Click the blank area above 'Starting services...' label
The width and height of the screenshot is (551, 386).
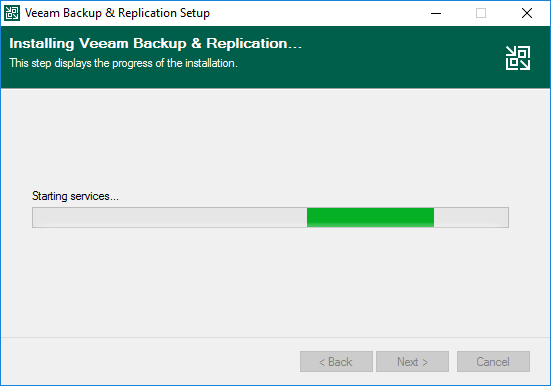[x=271, y=141]
